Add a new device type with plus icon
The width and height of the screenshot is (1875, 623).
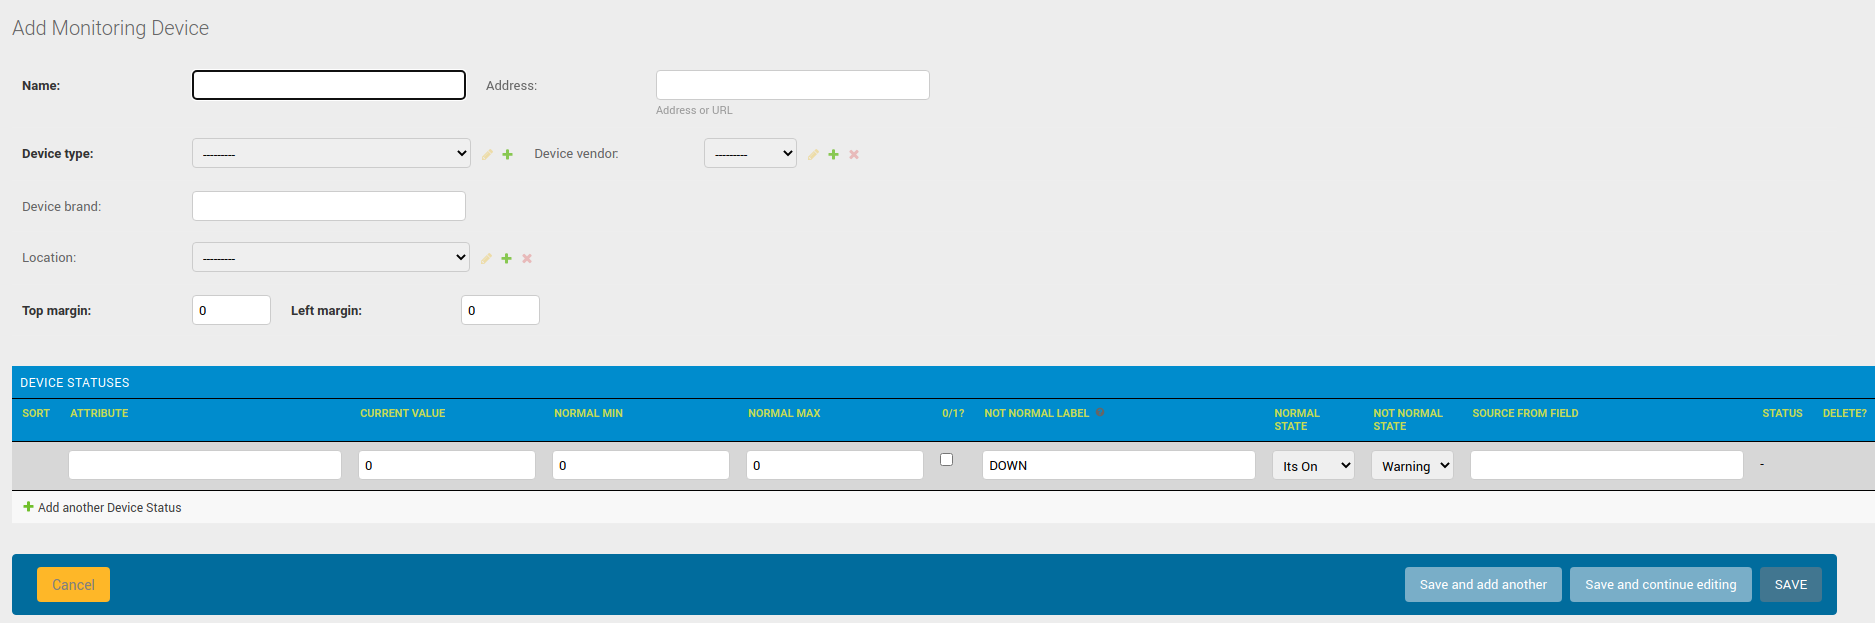point(508,155)
